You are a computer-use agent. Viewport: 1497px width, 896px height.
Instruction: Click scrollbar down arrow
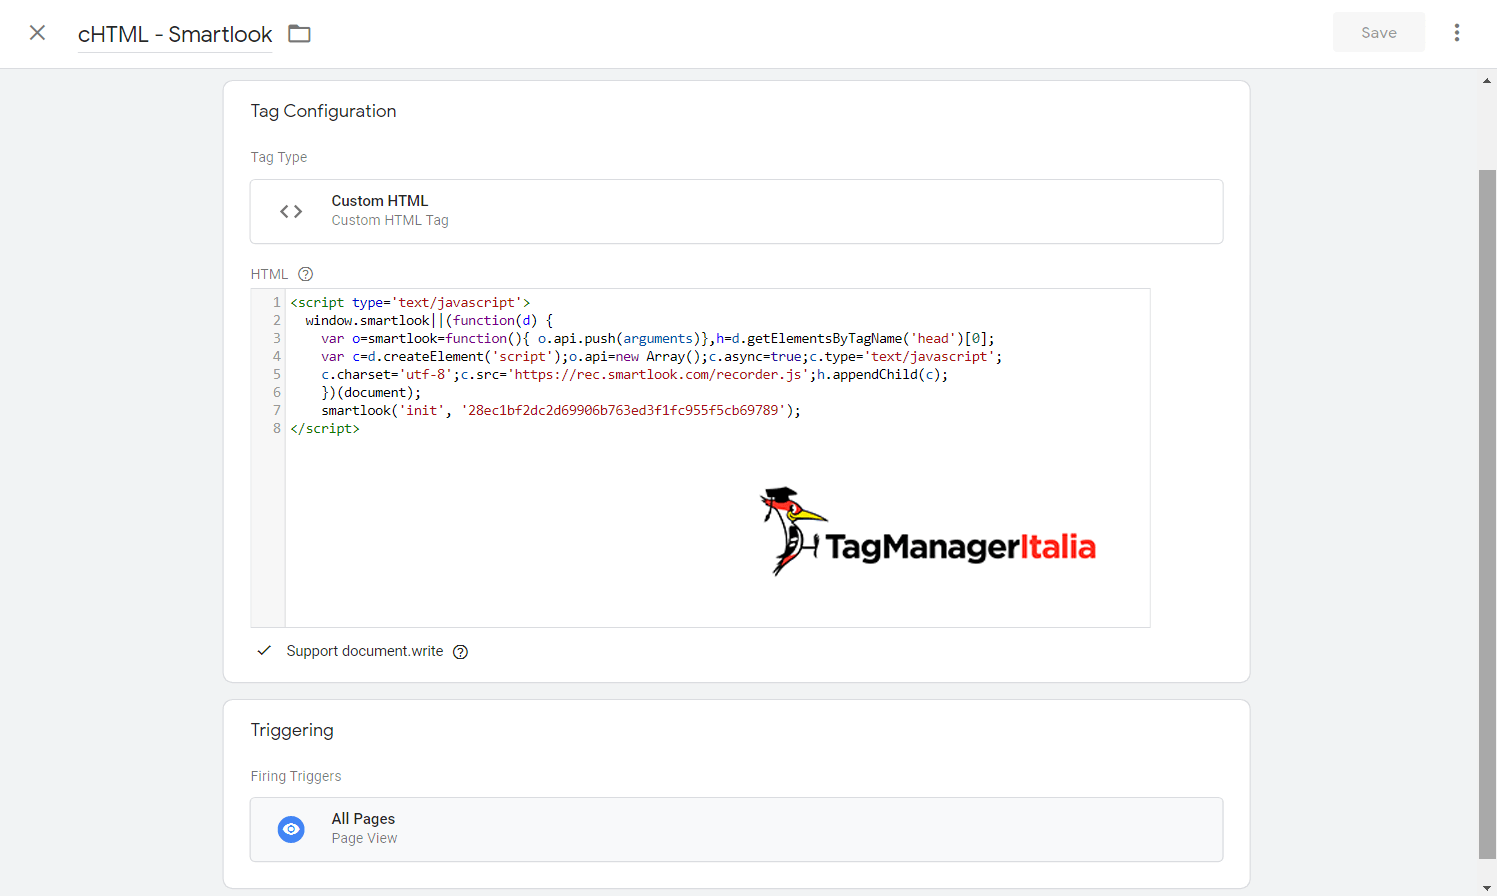point(1487,888)
